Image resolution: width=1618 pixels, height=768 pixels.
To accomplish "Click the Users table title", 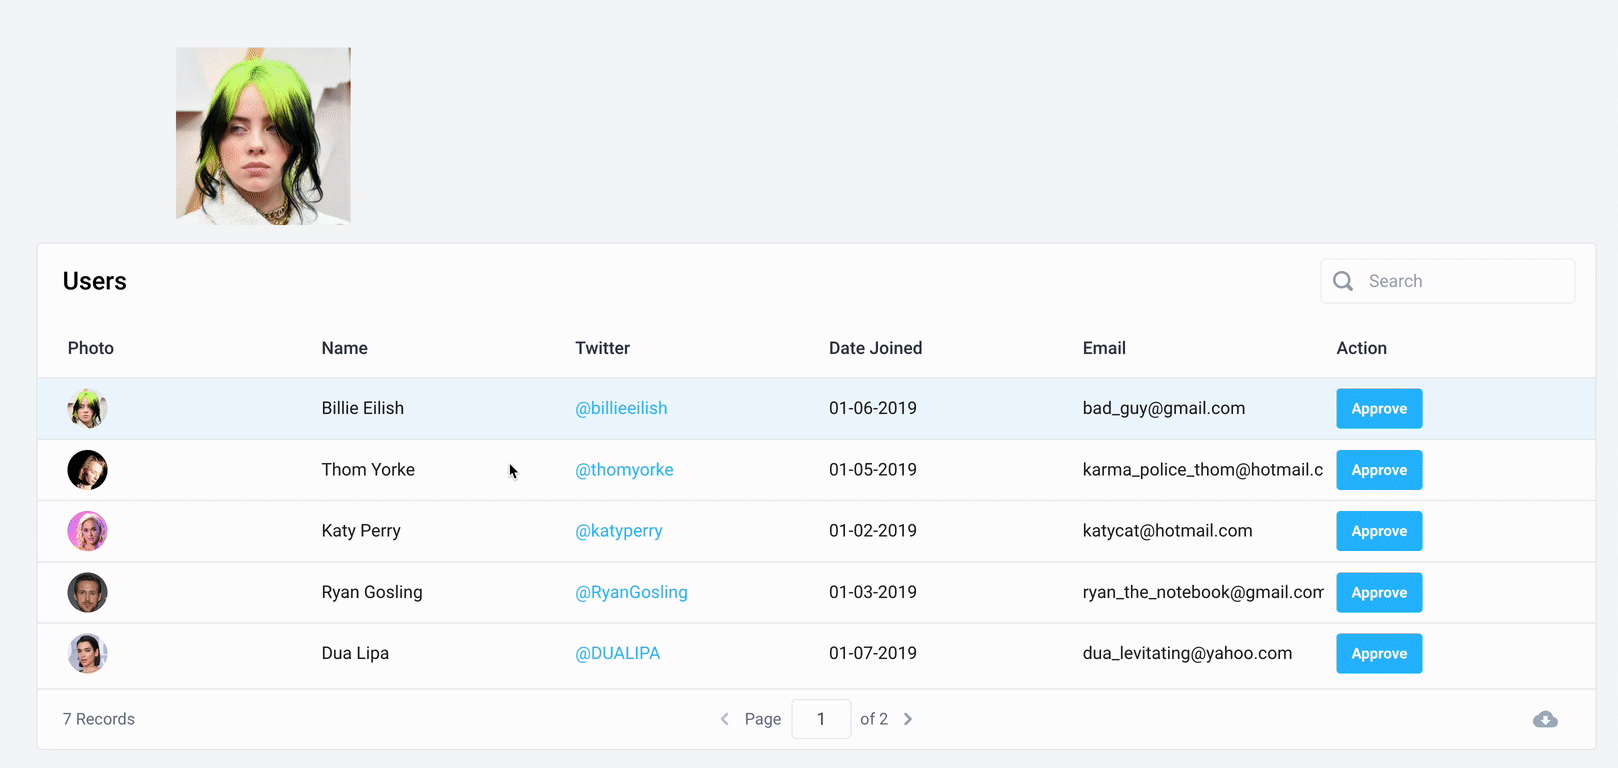I will click(95, 281).
